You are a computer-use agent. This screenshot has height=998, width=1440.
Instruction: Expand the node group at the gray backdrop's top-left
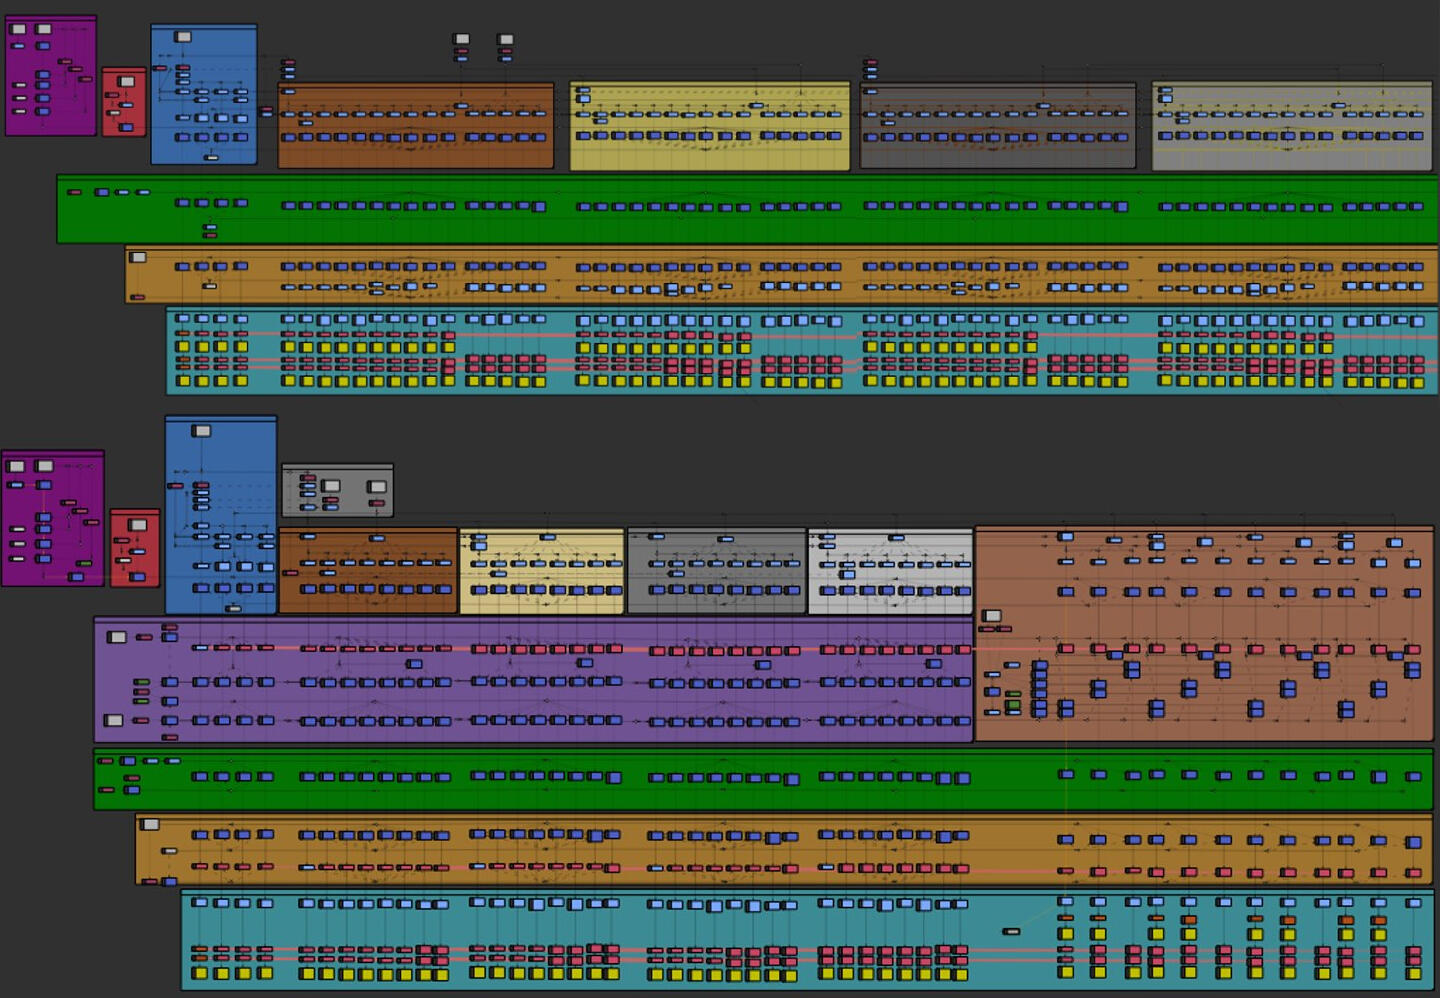tap(308, 477)
